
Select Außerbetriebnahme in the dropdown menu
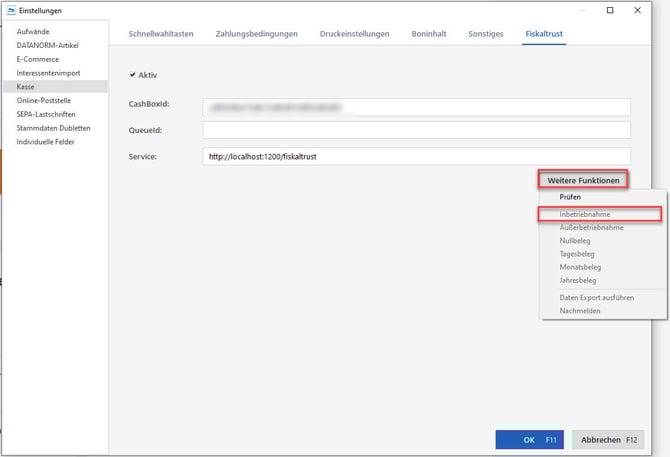(591, 228)
